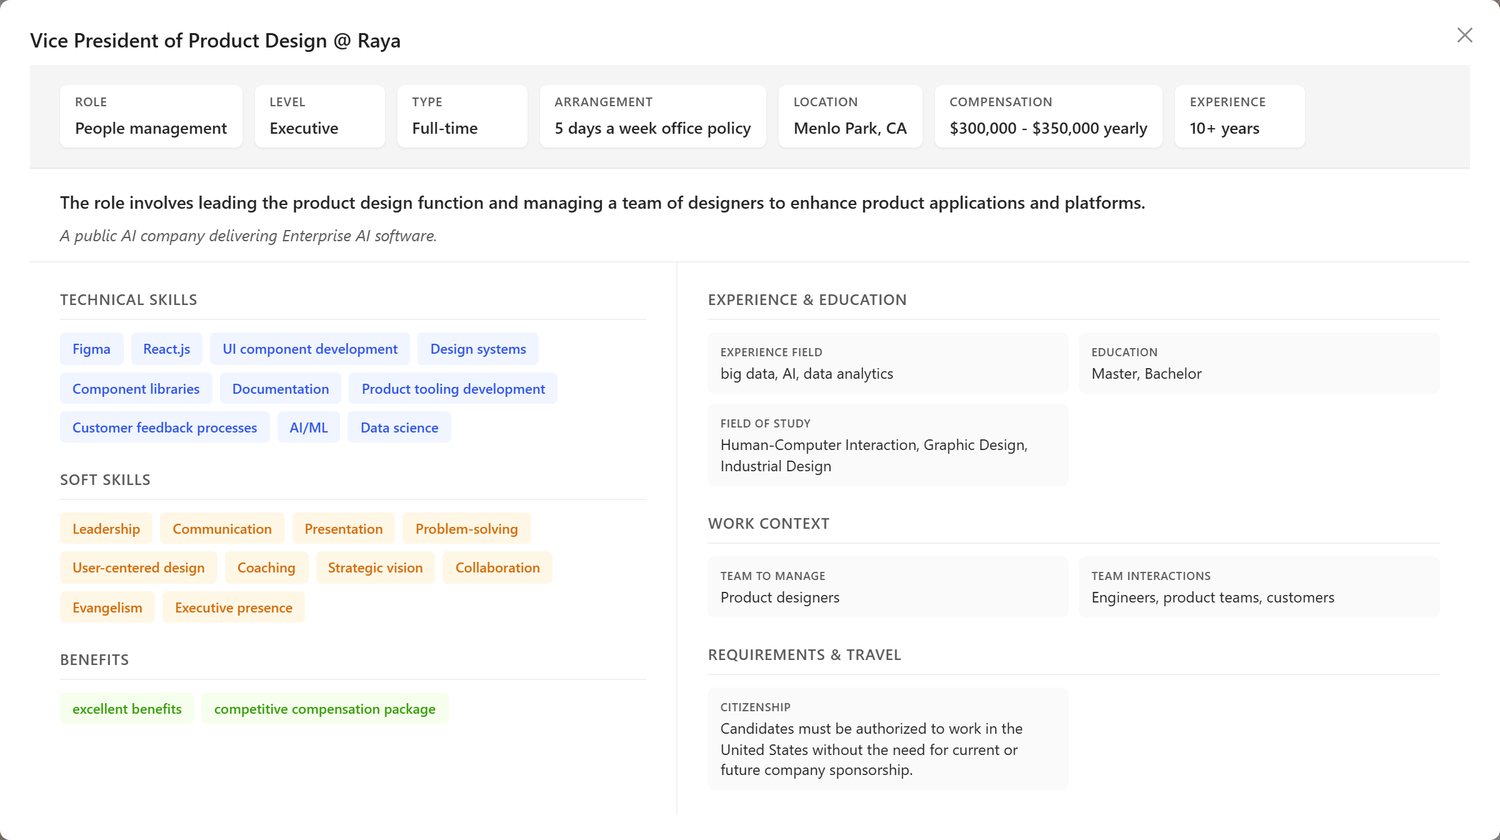The width and height of the screenshot is (1500, 840).
Task: Select the React.js skill tag
Action: [x=167, y=349]
